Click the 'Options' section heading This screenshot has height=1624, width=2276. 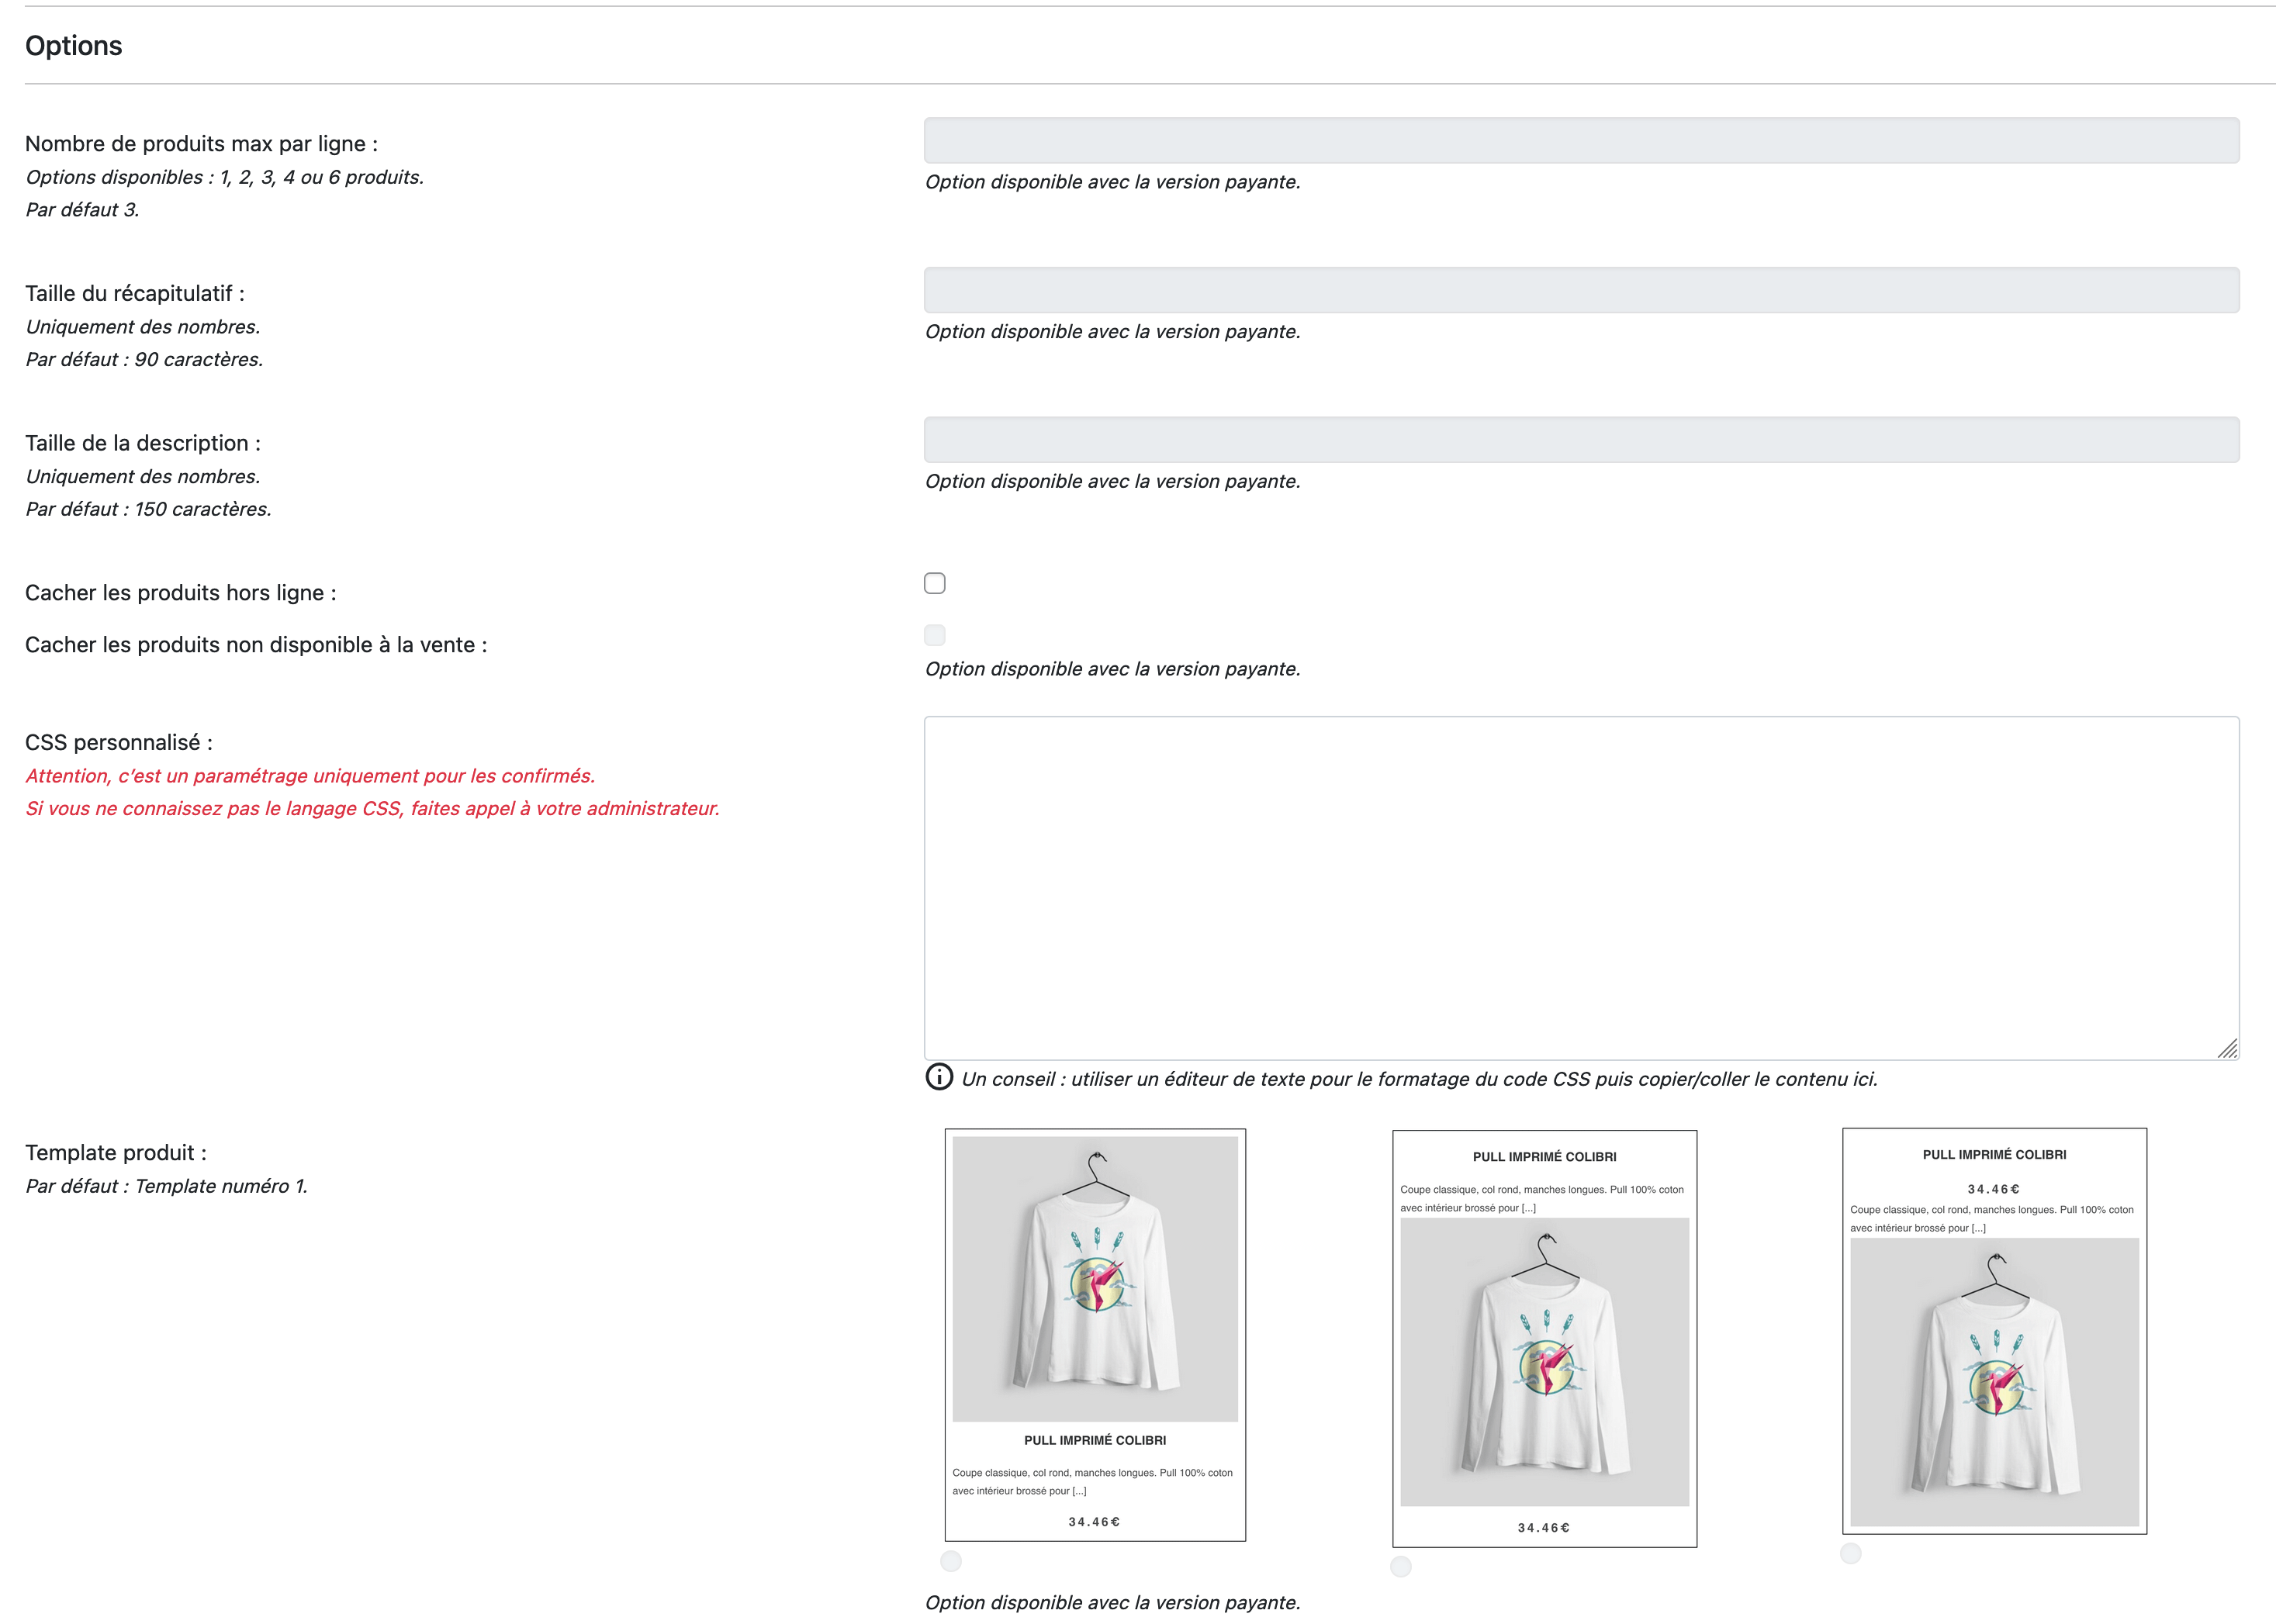point(74,46)
